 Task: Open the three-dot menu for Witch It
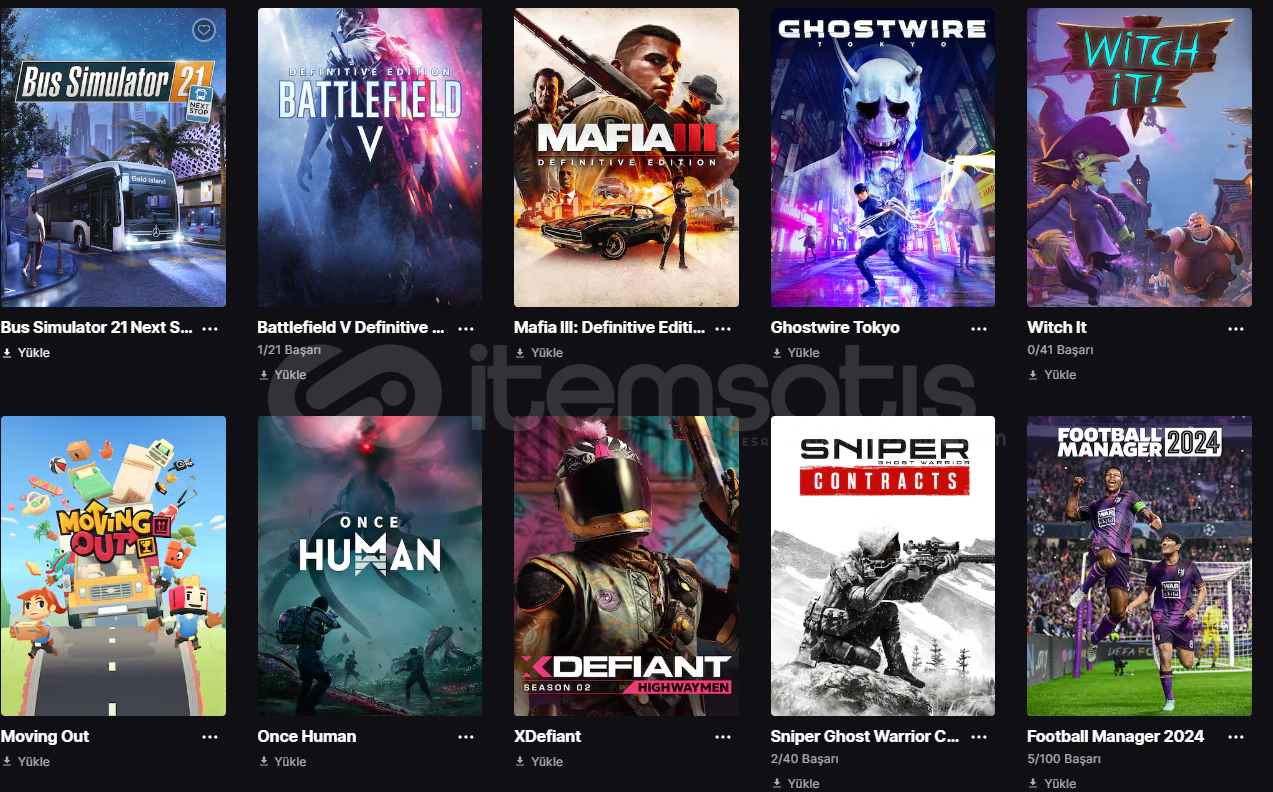tap(1236, 328)
